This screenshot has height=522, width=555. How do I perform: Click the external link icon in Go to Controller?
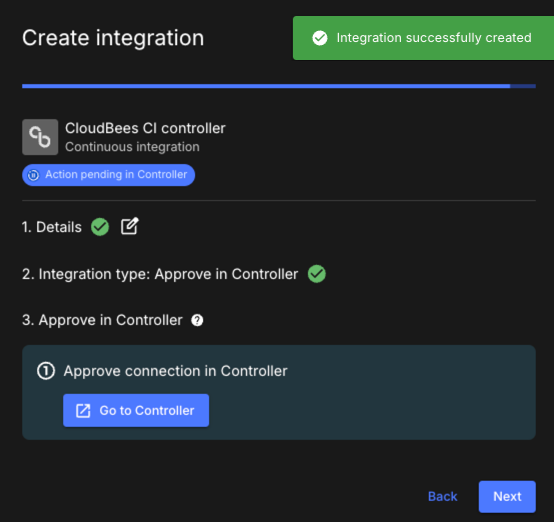pos(83,411)
